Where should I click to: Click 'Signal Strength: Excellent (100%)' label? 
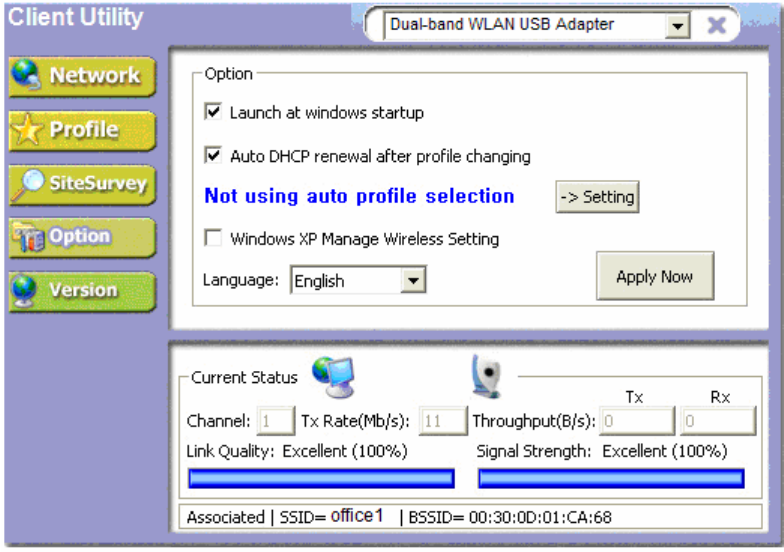pos(602,452)
